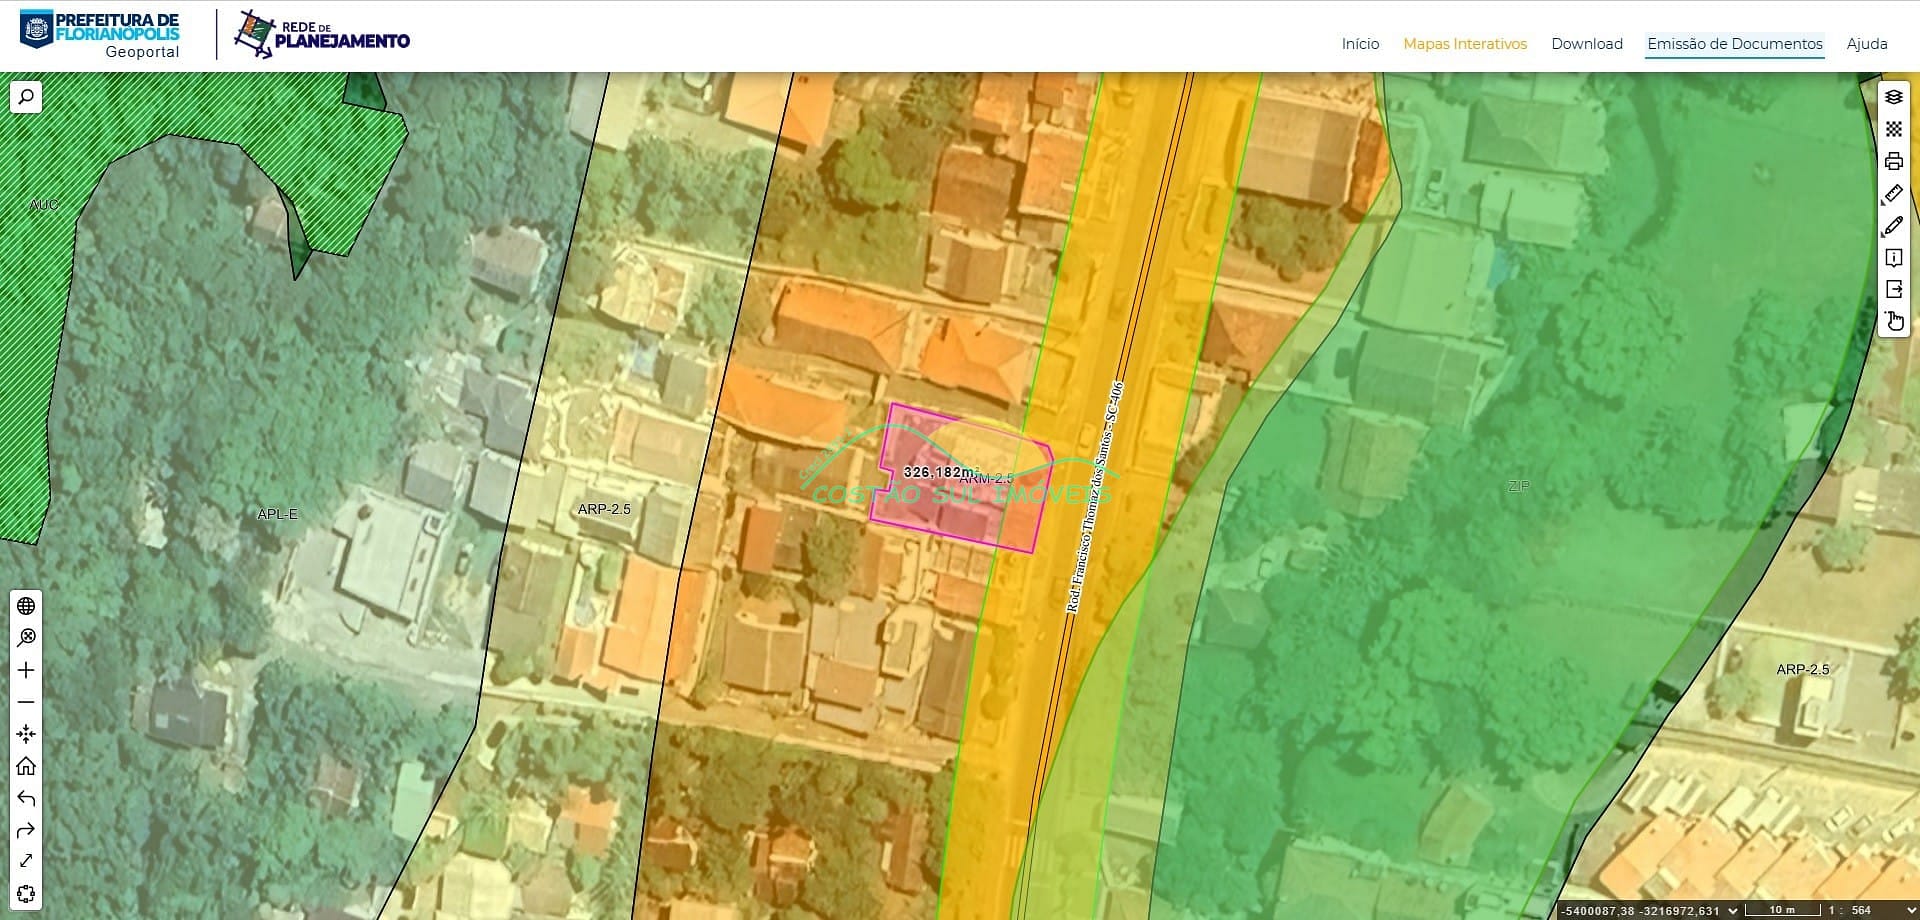This screenshot has width=1920, height=920.
Task: Click the home view icon
Action: click(x=26, y=766)
